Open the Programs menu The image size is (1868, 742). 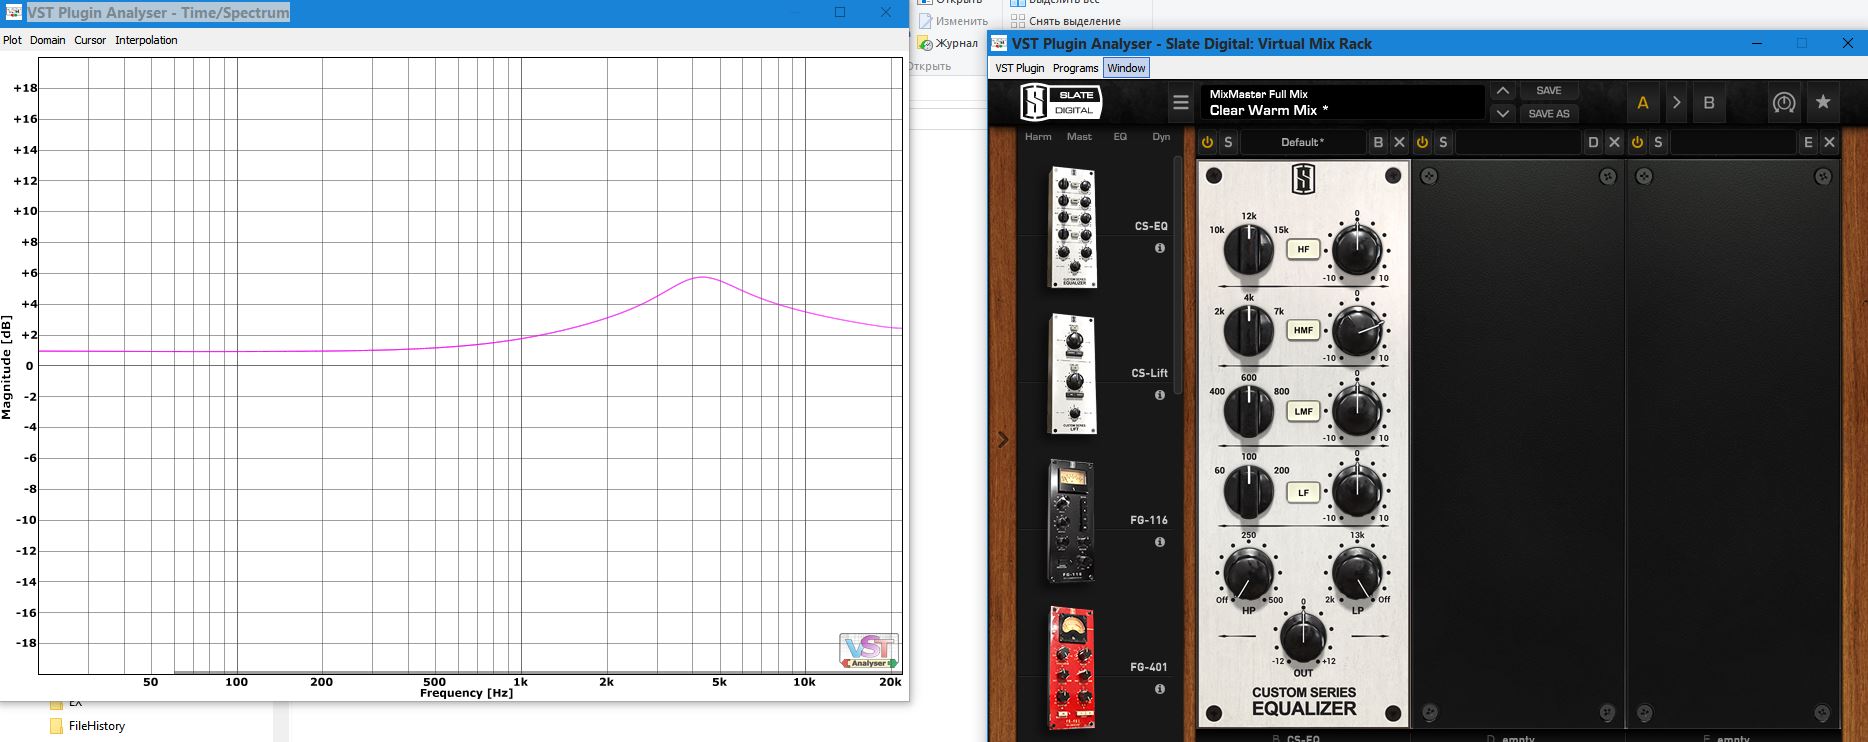click(x=1076, y=68)
